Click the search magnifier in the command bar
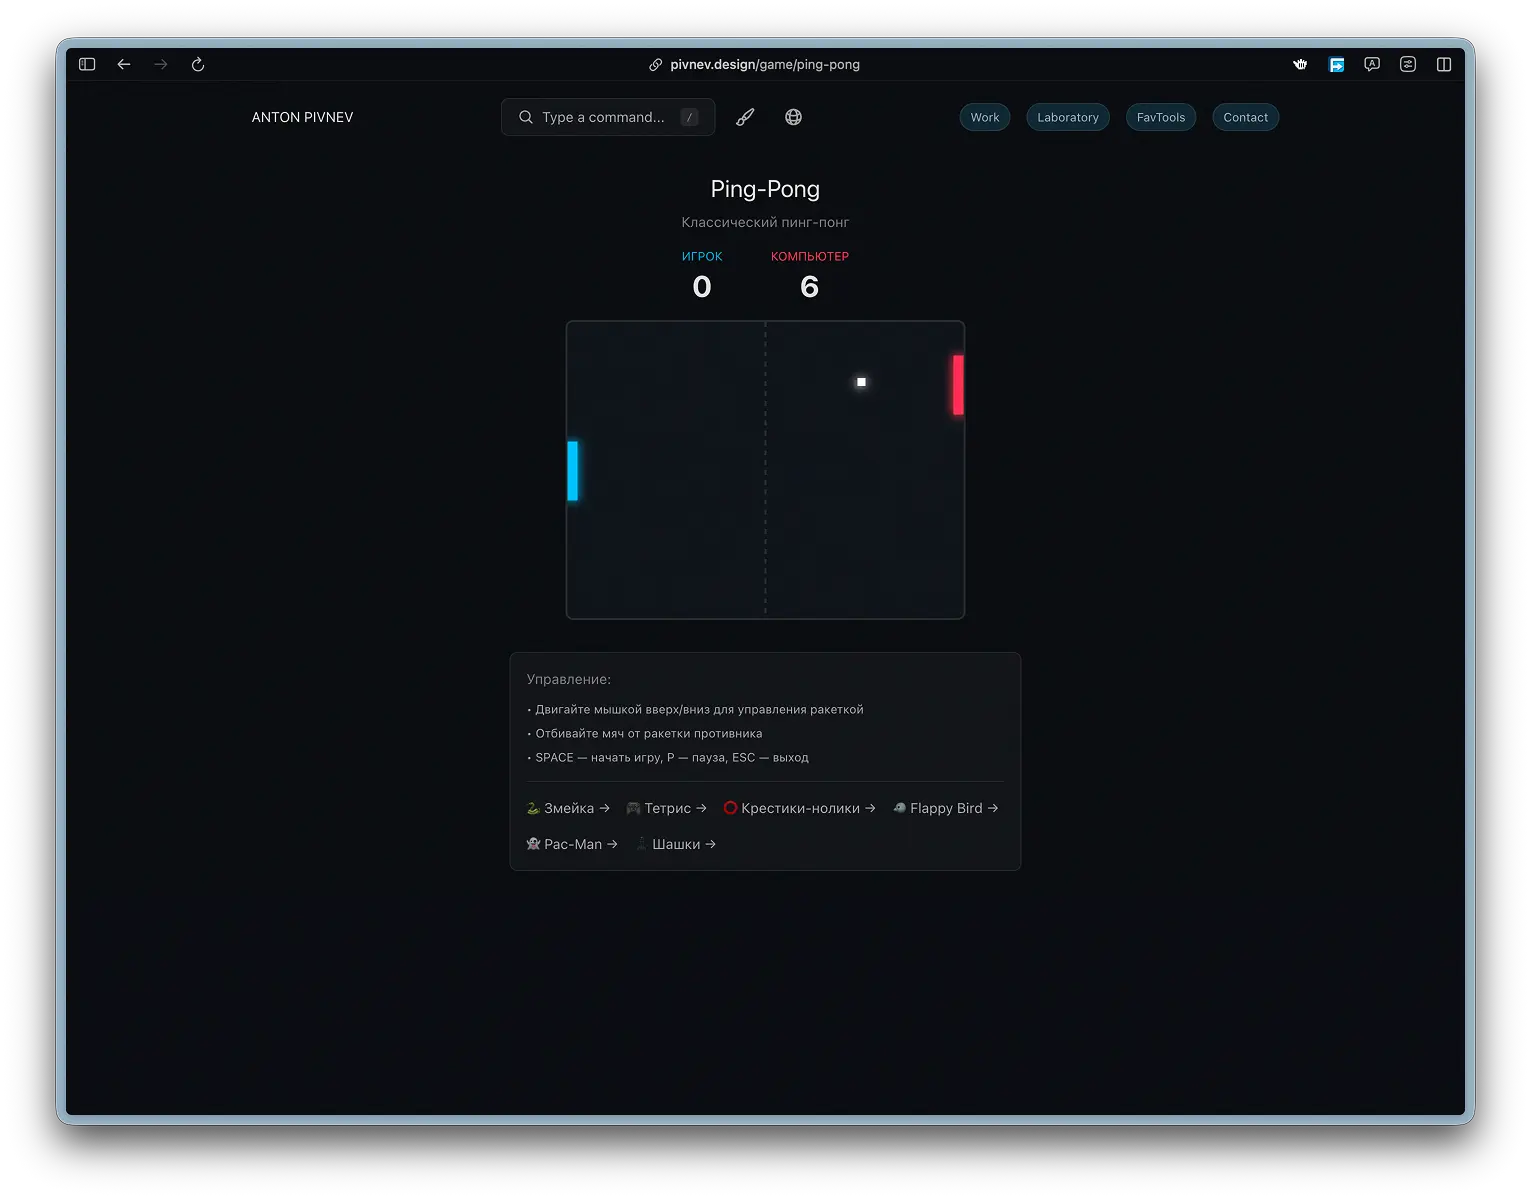1531x1199 pixels. click(525, 117)
